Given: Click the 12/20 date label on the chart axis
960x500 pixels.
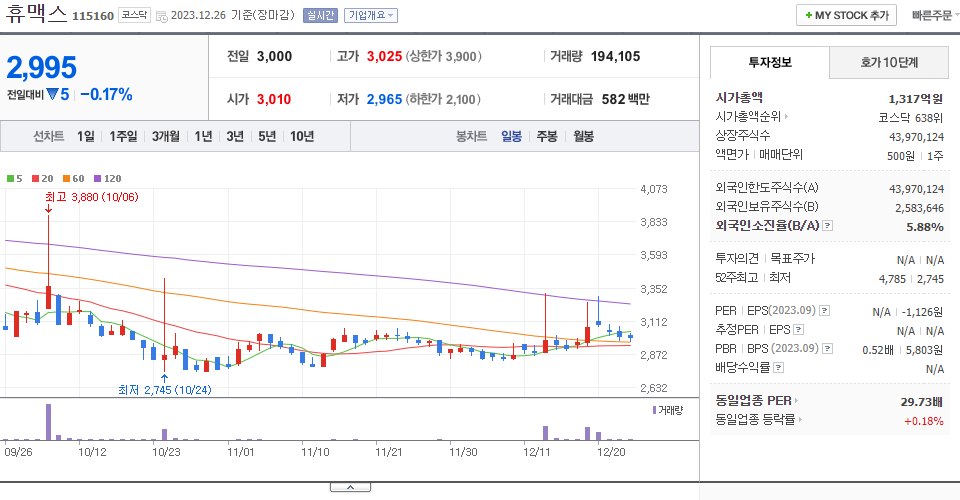Looking at the screenshot, I should click(611, 452).
